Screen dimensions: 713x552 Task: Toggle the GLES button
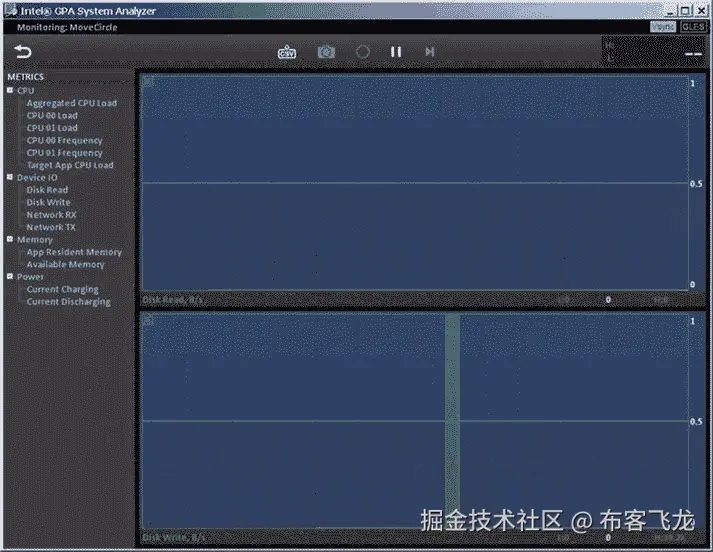tap(693, 27)
